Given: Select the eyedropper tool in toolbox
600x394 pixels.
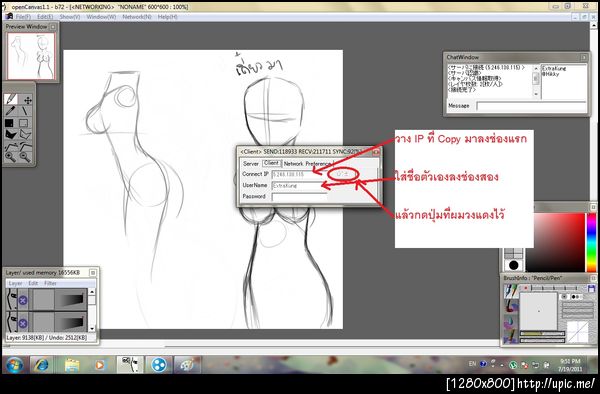Looking at the screenshot, I should coord(10,111).
